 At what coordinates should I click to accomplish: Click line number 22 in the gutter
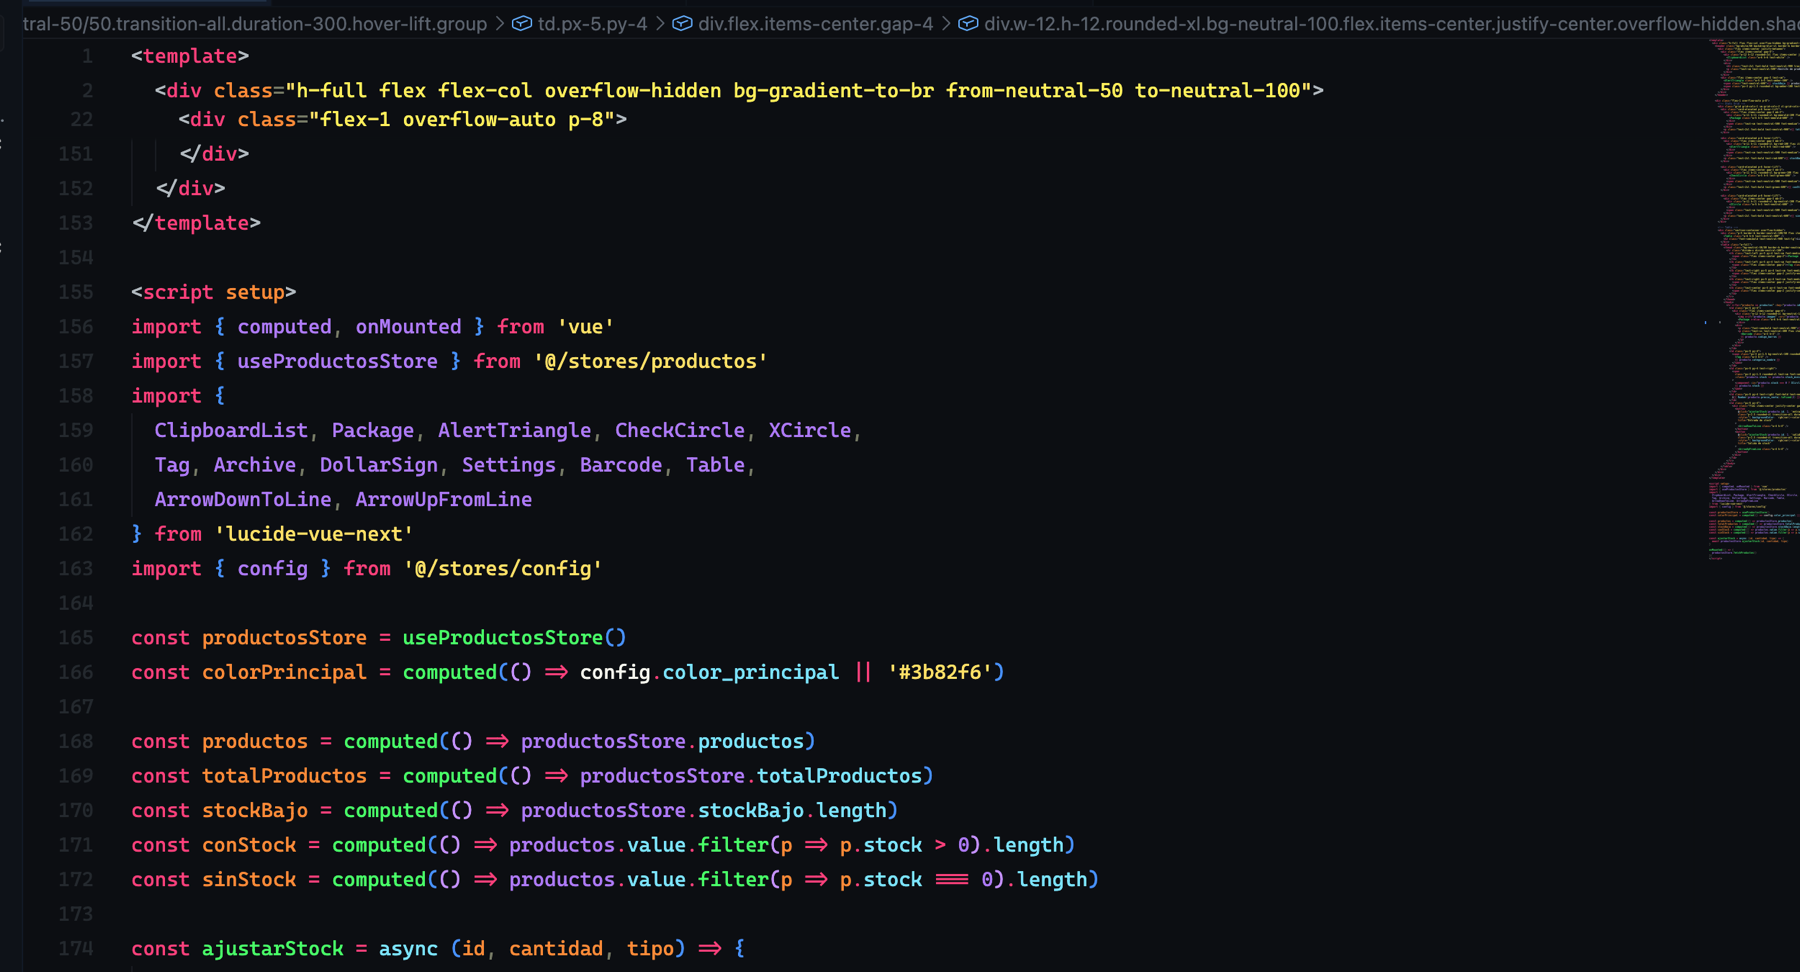[x=82, y=120]
